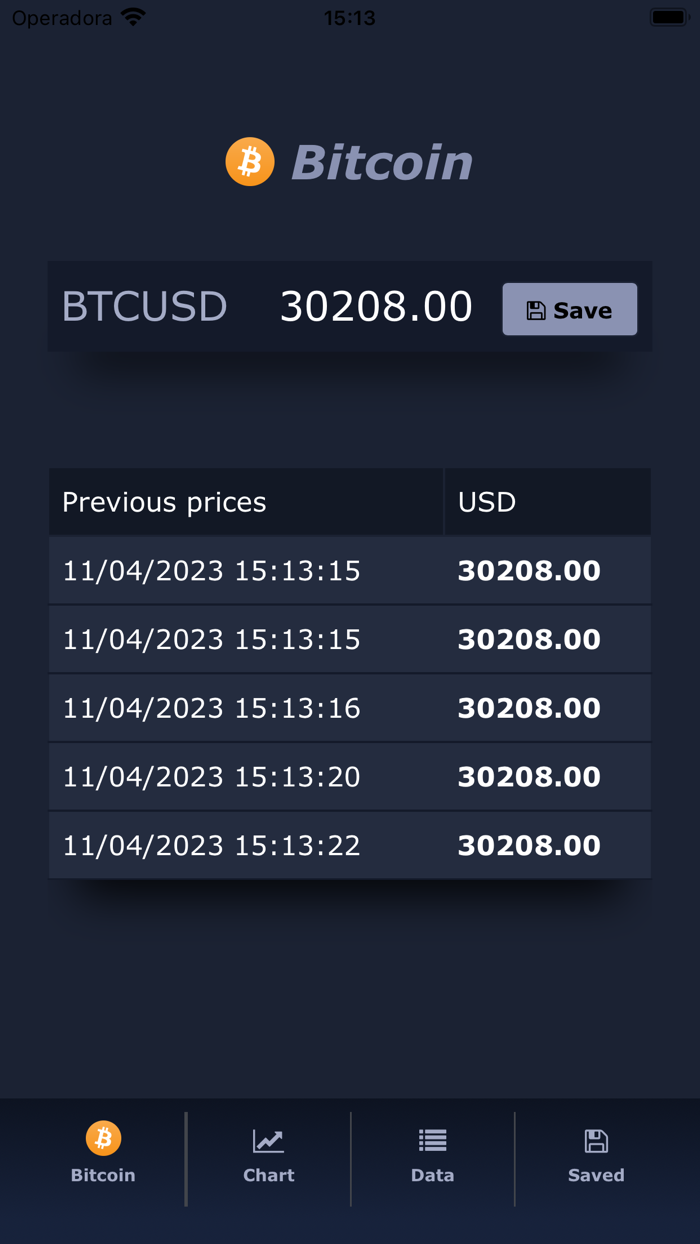This screenshot has height=1244, width=700.
Task: Select the Previous prices column header
Action: (x=164, y=501)
